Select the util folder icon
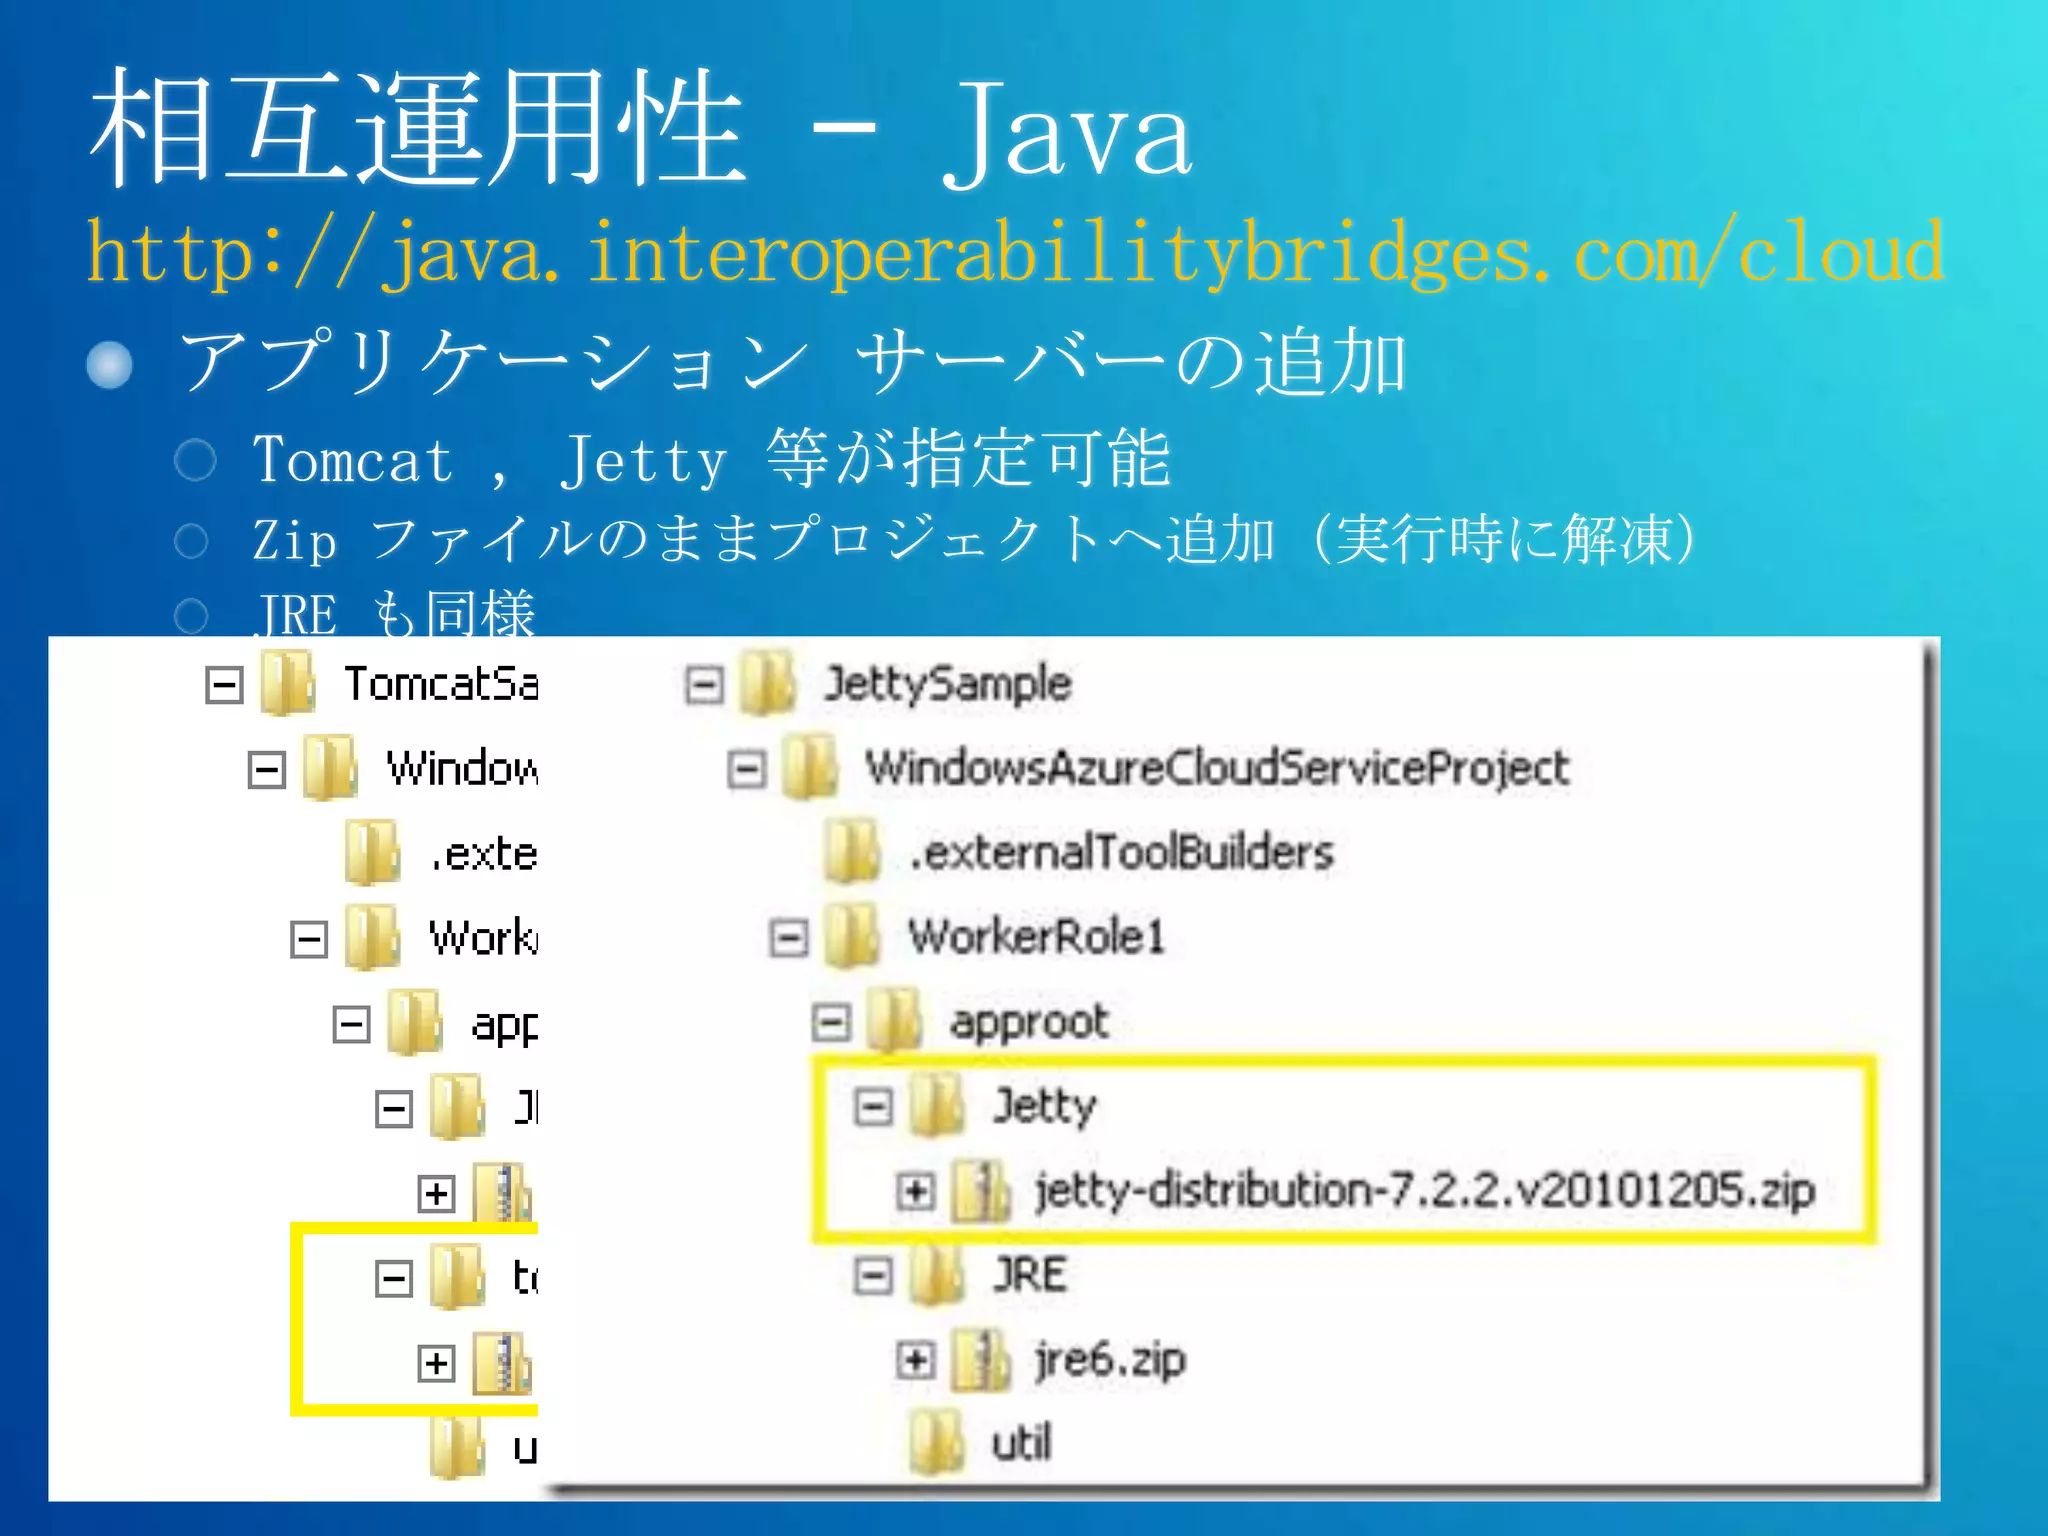The height and width of the screenshot is (1536, 2048). (937, 1443)
